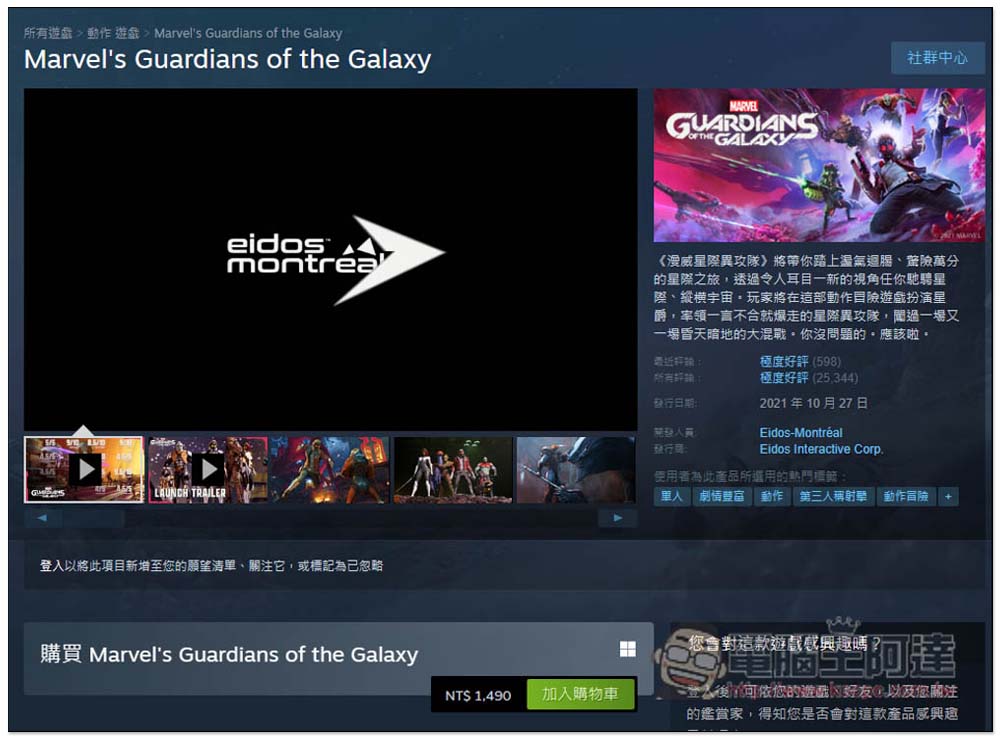Play the Launch Trailer video thumbnail
The height and width of the screenshot is (740, 1000).
(x=208, y=470)
